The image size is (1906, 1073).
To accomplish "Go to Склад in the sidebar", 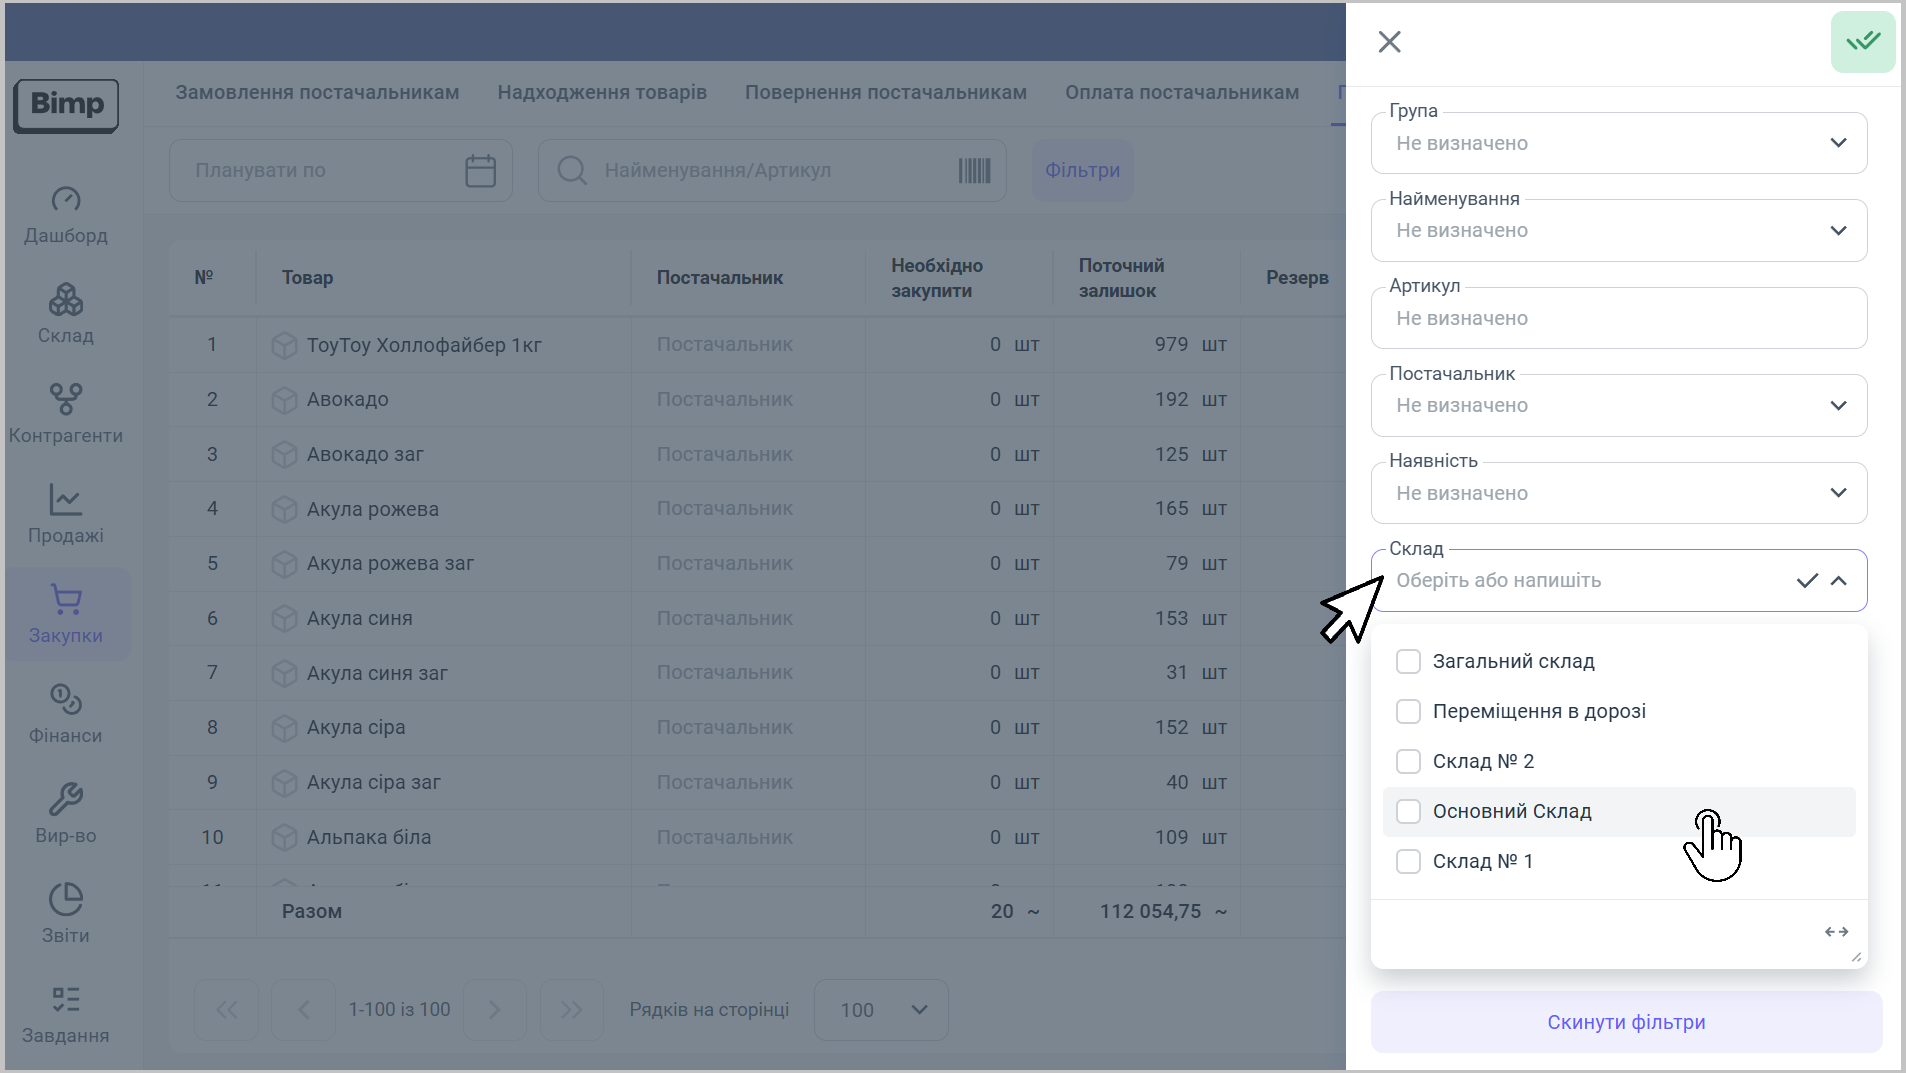I will 66,300.
